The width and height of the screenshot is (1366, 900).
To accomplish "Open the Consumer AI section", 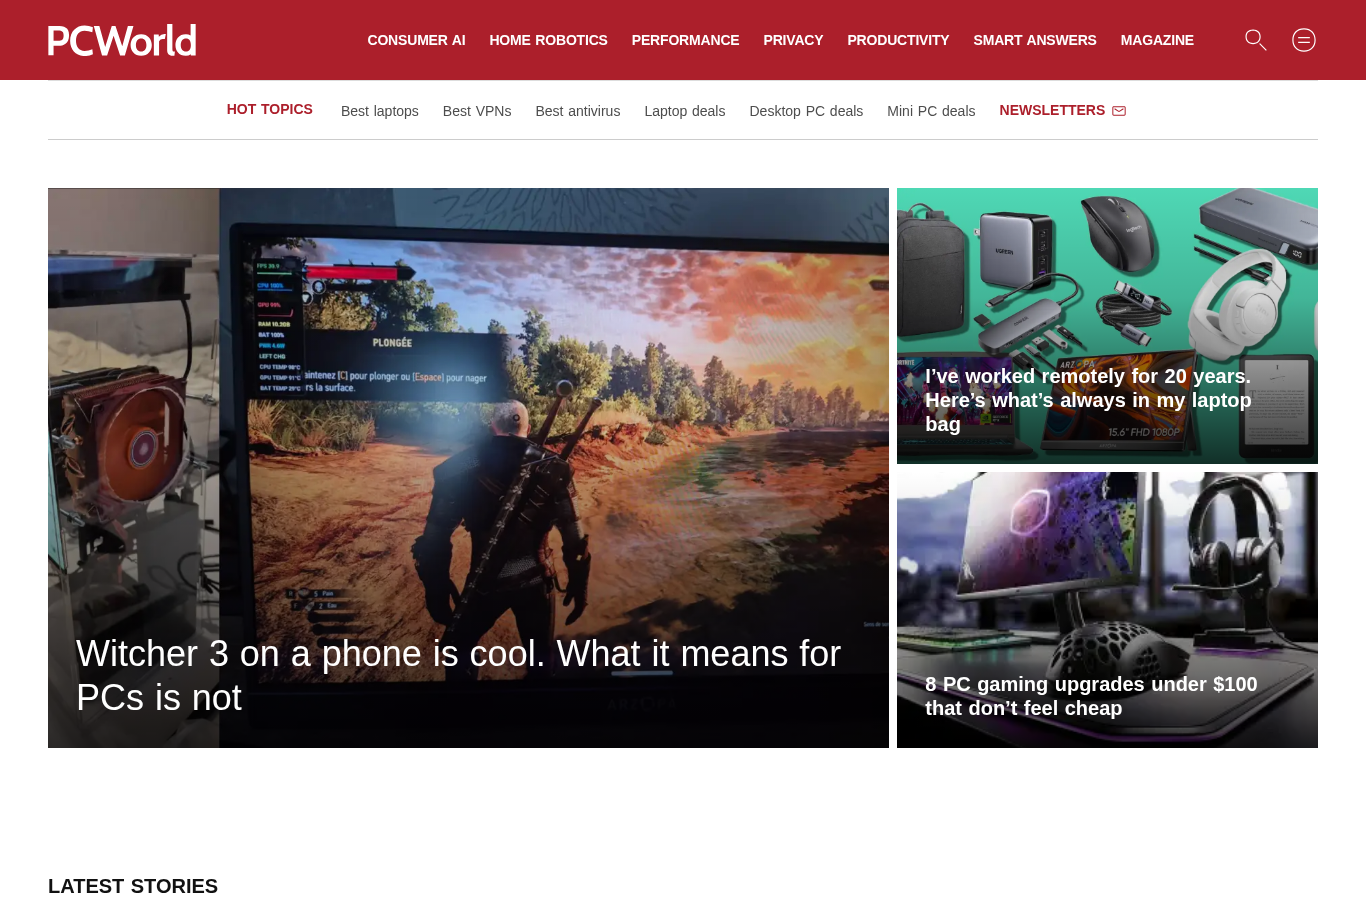I will pyautogui.click(x=416, y=40).
